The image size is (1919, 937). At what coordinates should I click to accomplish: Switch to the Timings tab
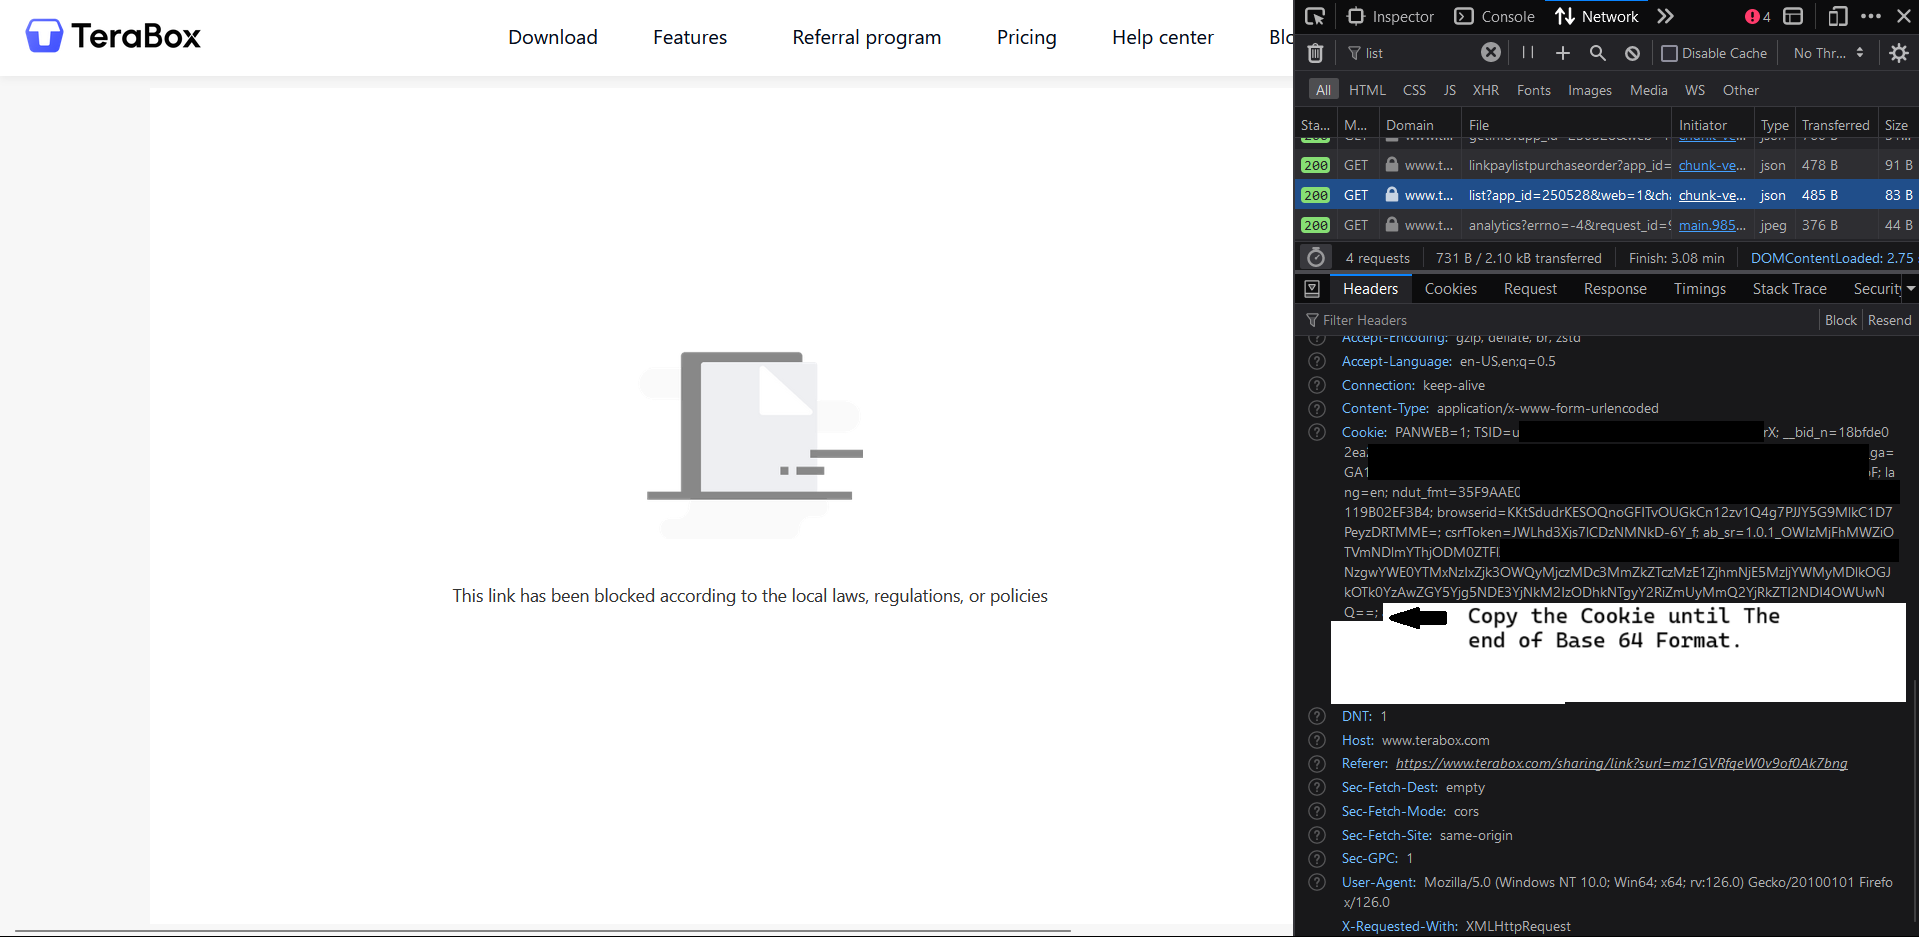click(x=1699, y=289)
